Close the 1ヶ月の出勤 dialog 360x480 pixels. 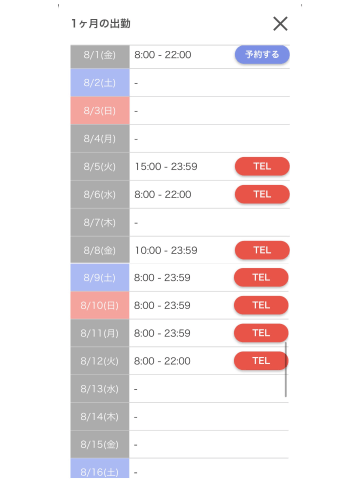[280, 24]
